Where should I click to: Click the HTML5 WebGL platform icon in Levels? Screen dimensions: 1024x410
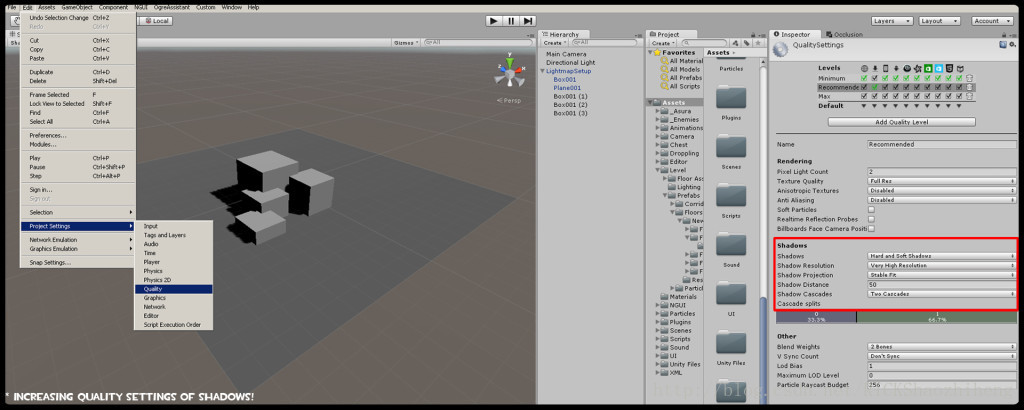949,68
